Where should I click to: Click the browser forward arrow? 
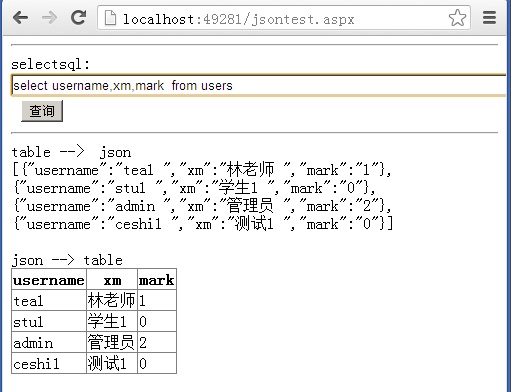(49, 18)
